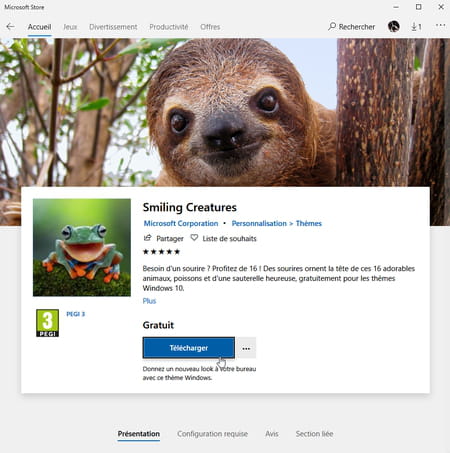Viewport: 450px width, 453px height.
Task: Open the Thèmes category link
Action: [x=309, y=223]
